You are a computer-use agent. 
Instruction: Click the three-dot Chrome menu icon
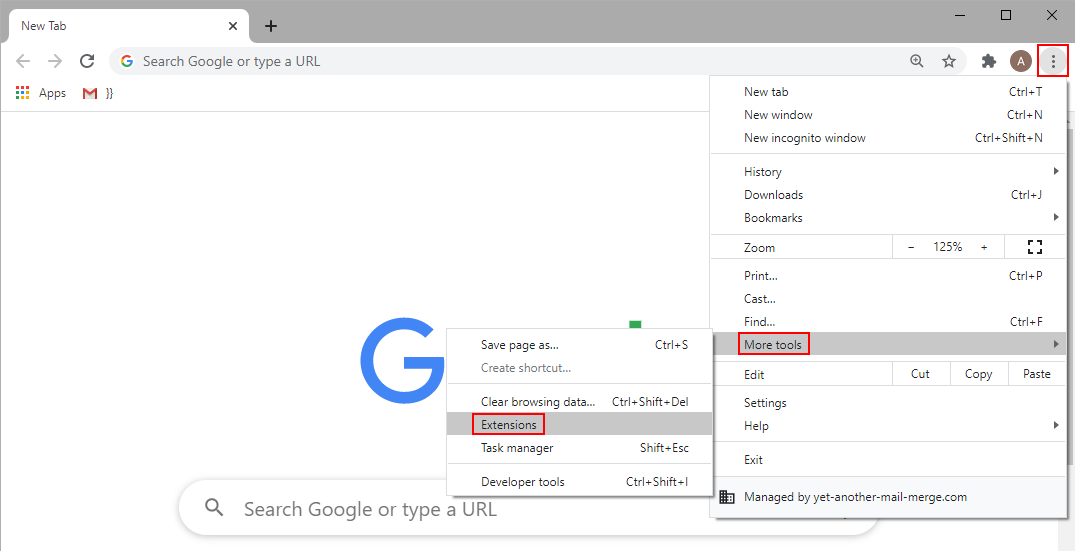(1053, 61)
